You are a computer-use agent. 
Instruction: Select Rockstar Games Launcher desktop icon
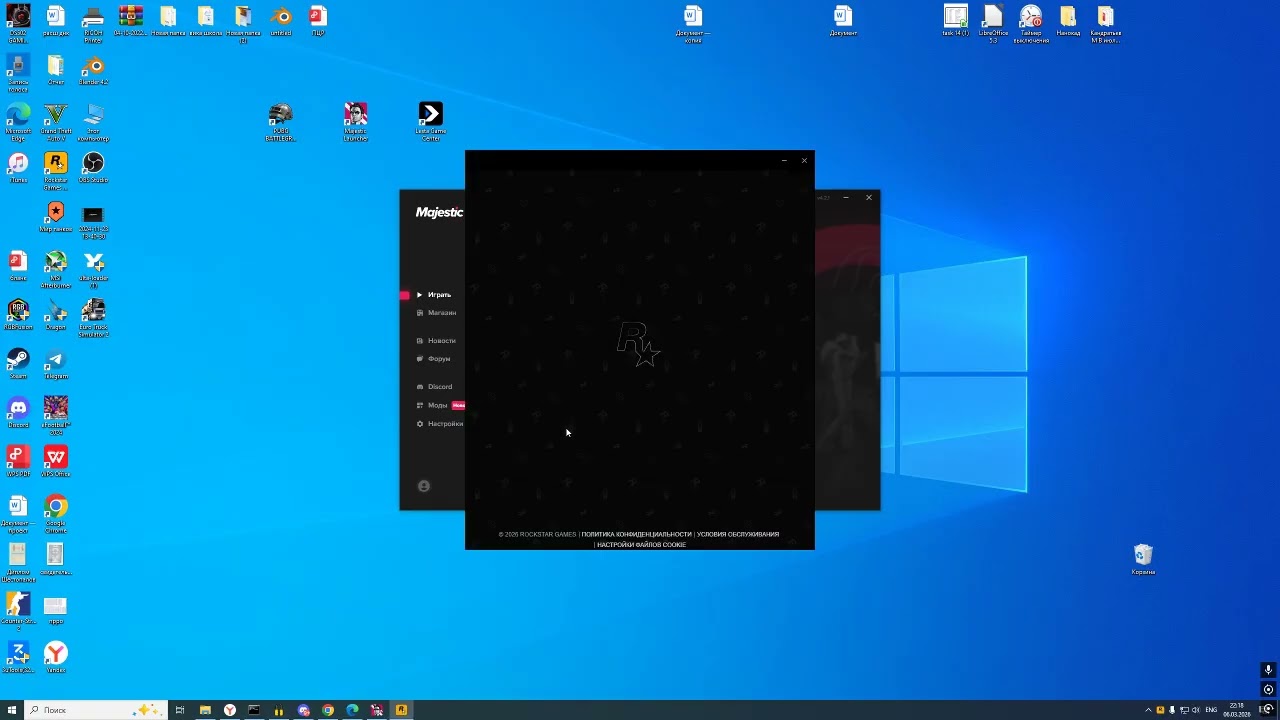55,170
